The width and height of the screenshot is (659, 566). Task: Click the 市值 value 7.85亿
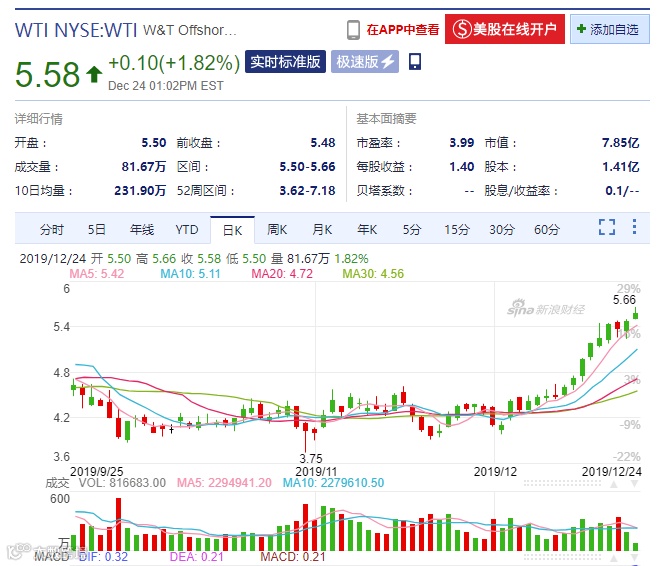coord(620,143)
